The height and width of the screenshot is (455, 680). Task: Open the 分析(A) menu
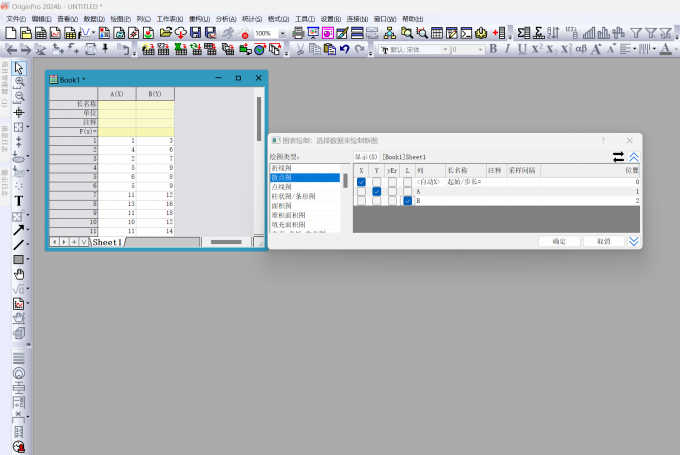coord(226,19)
